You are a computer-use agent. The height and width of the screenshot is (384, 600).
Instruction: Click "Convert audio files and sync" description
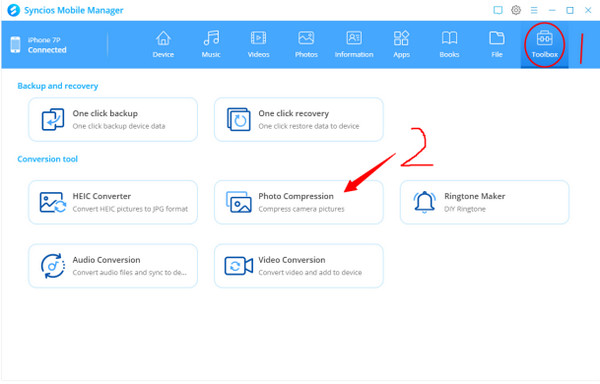click(130, 273)
